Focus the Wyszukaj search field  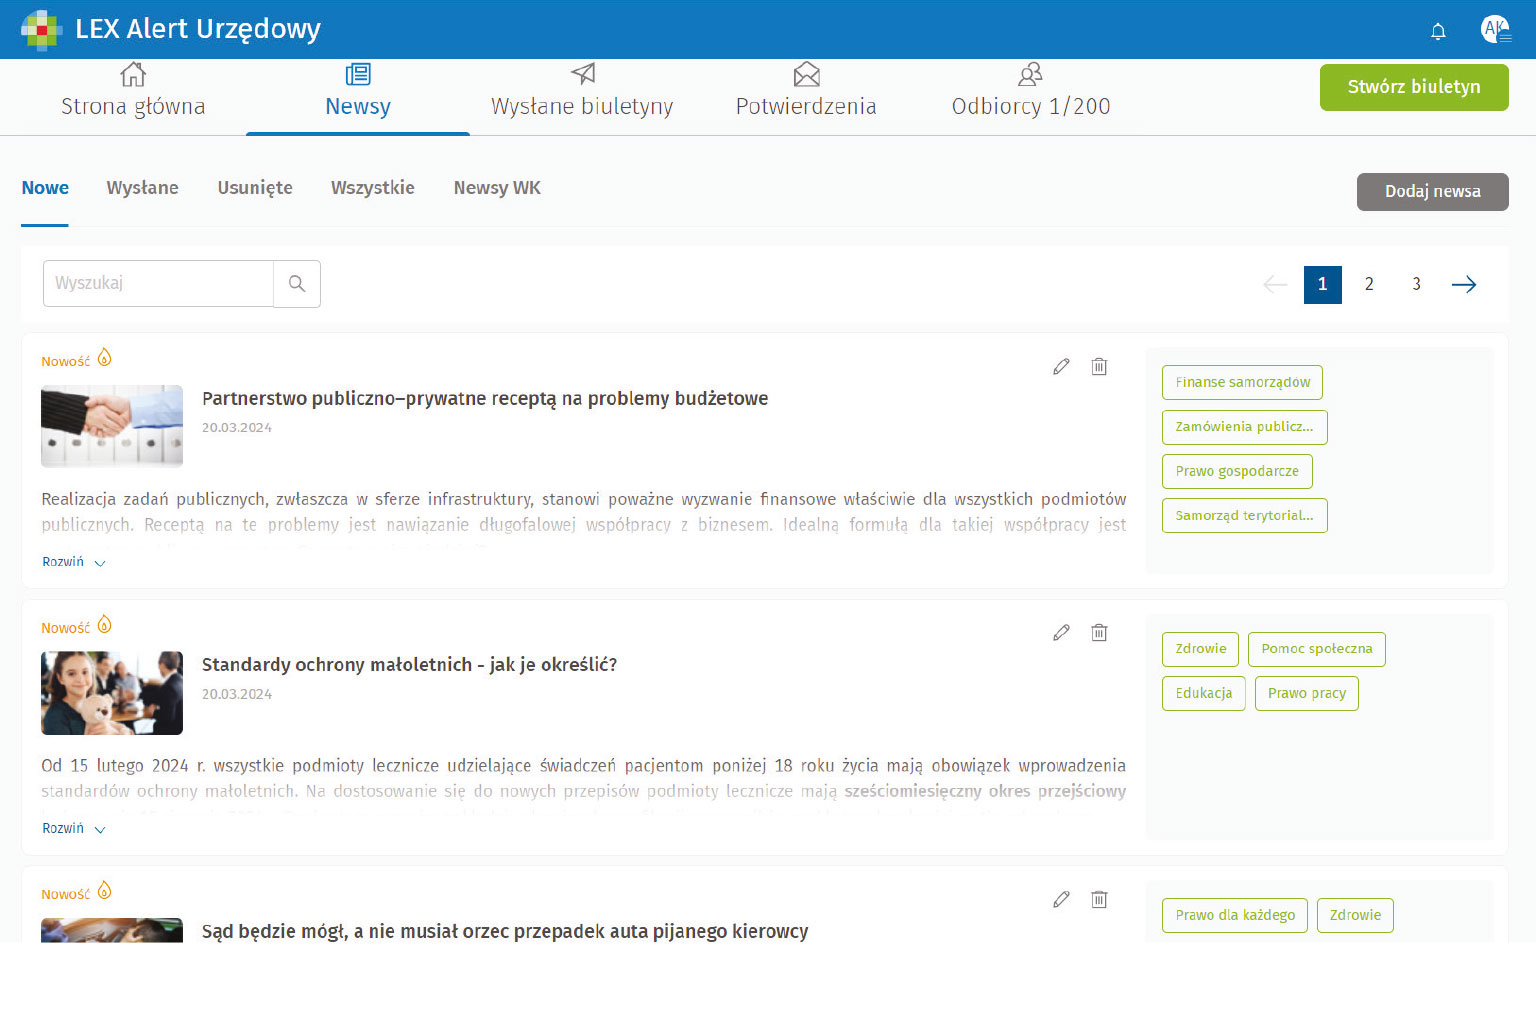point(158,284)
